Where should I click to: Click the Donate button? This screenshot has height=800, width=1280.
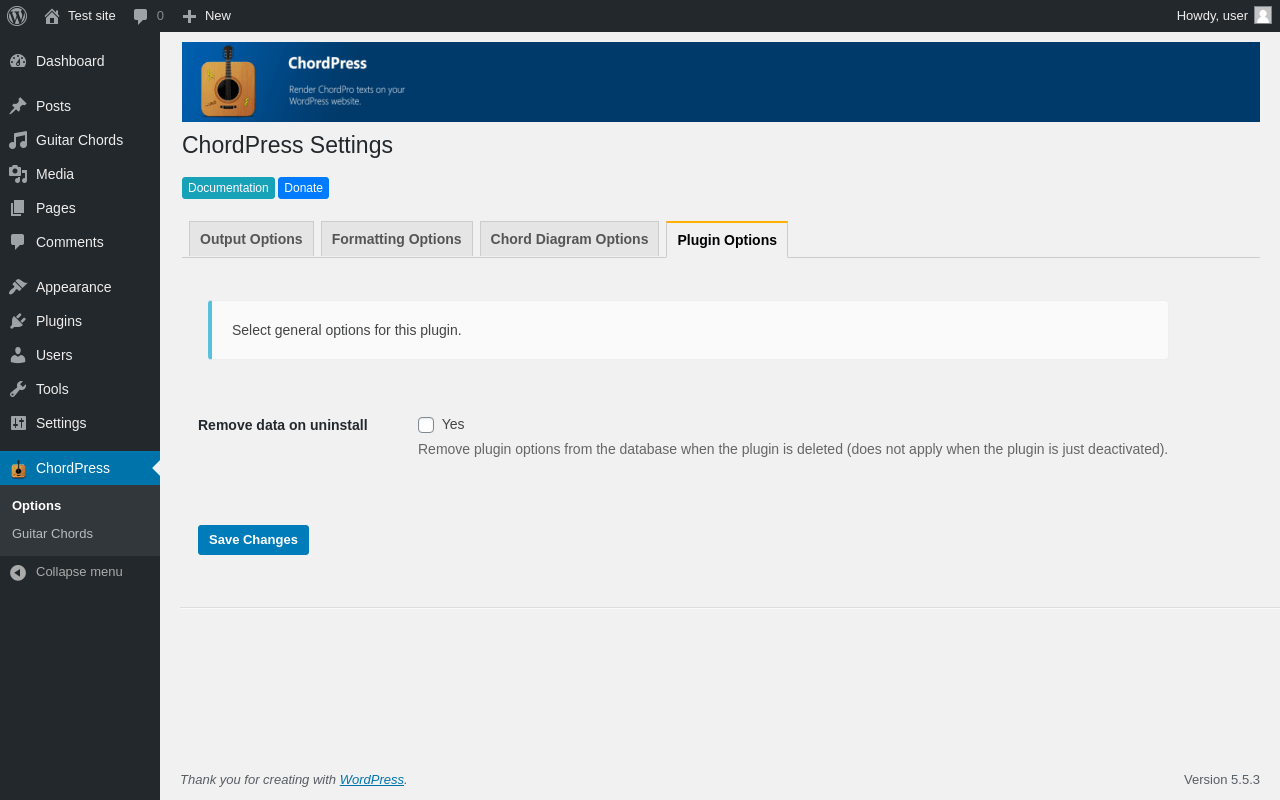point(303,188)
